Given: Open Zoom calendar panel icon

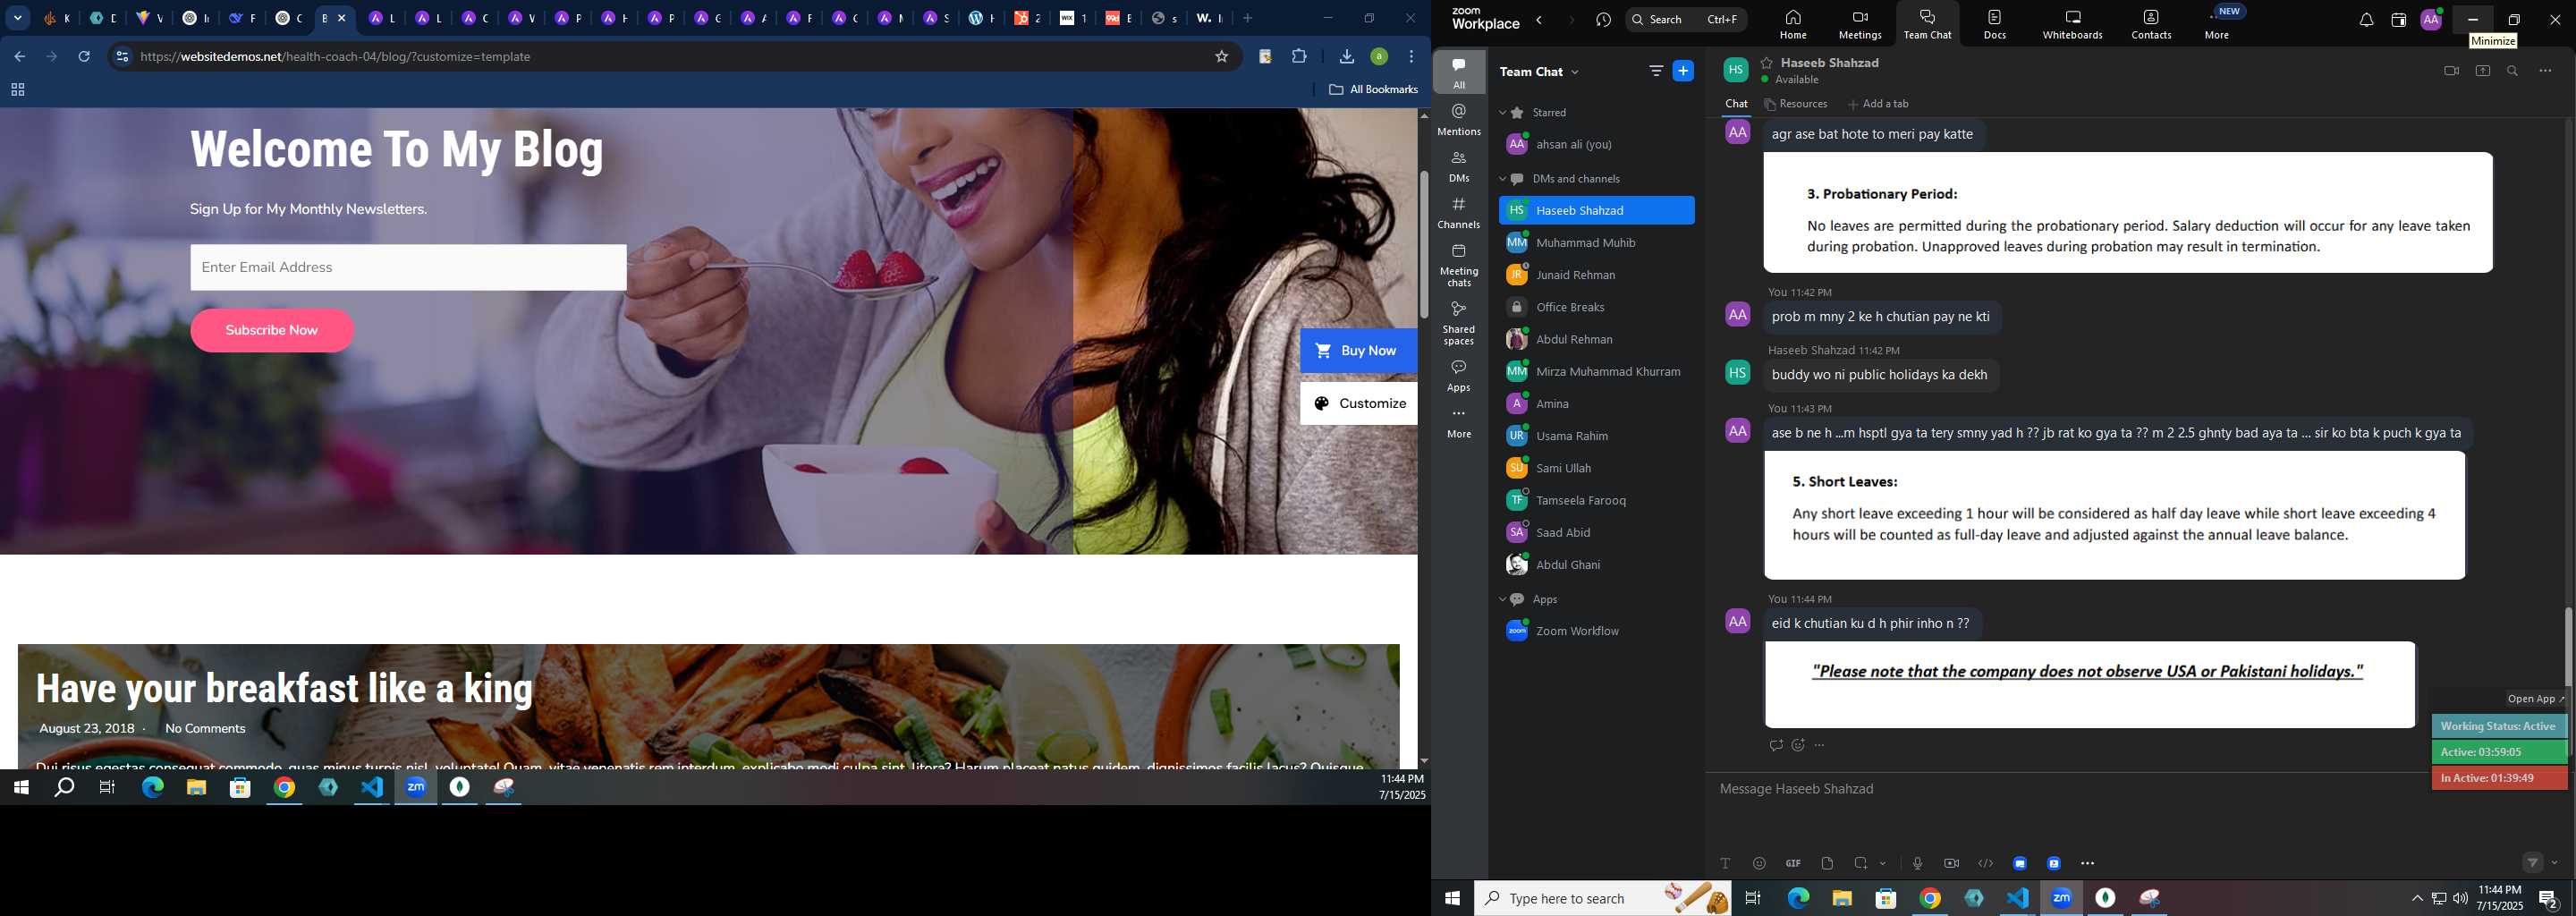Looking at the screenshot, I should pos(2398,20).
